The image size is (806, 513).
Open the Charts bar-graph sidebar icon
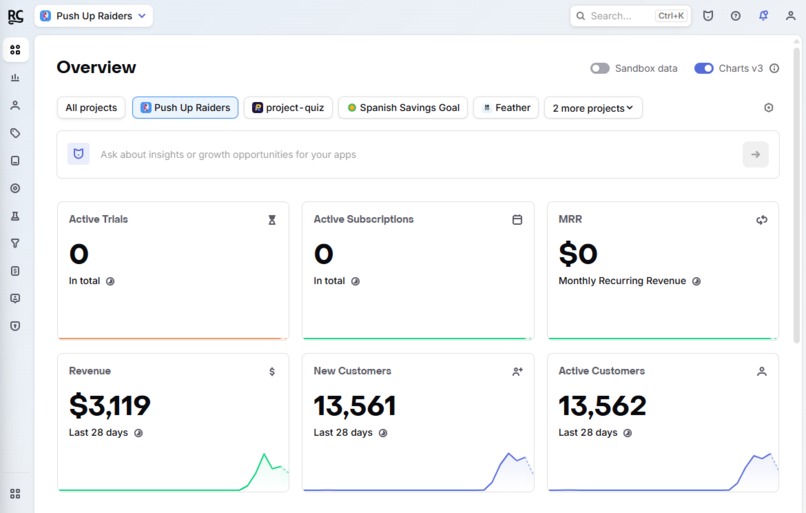coord(15,78)
